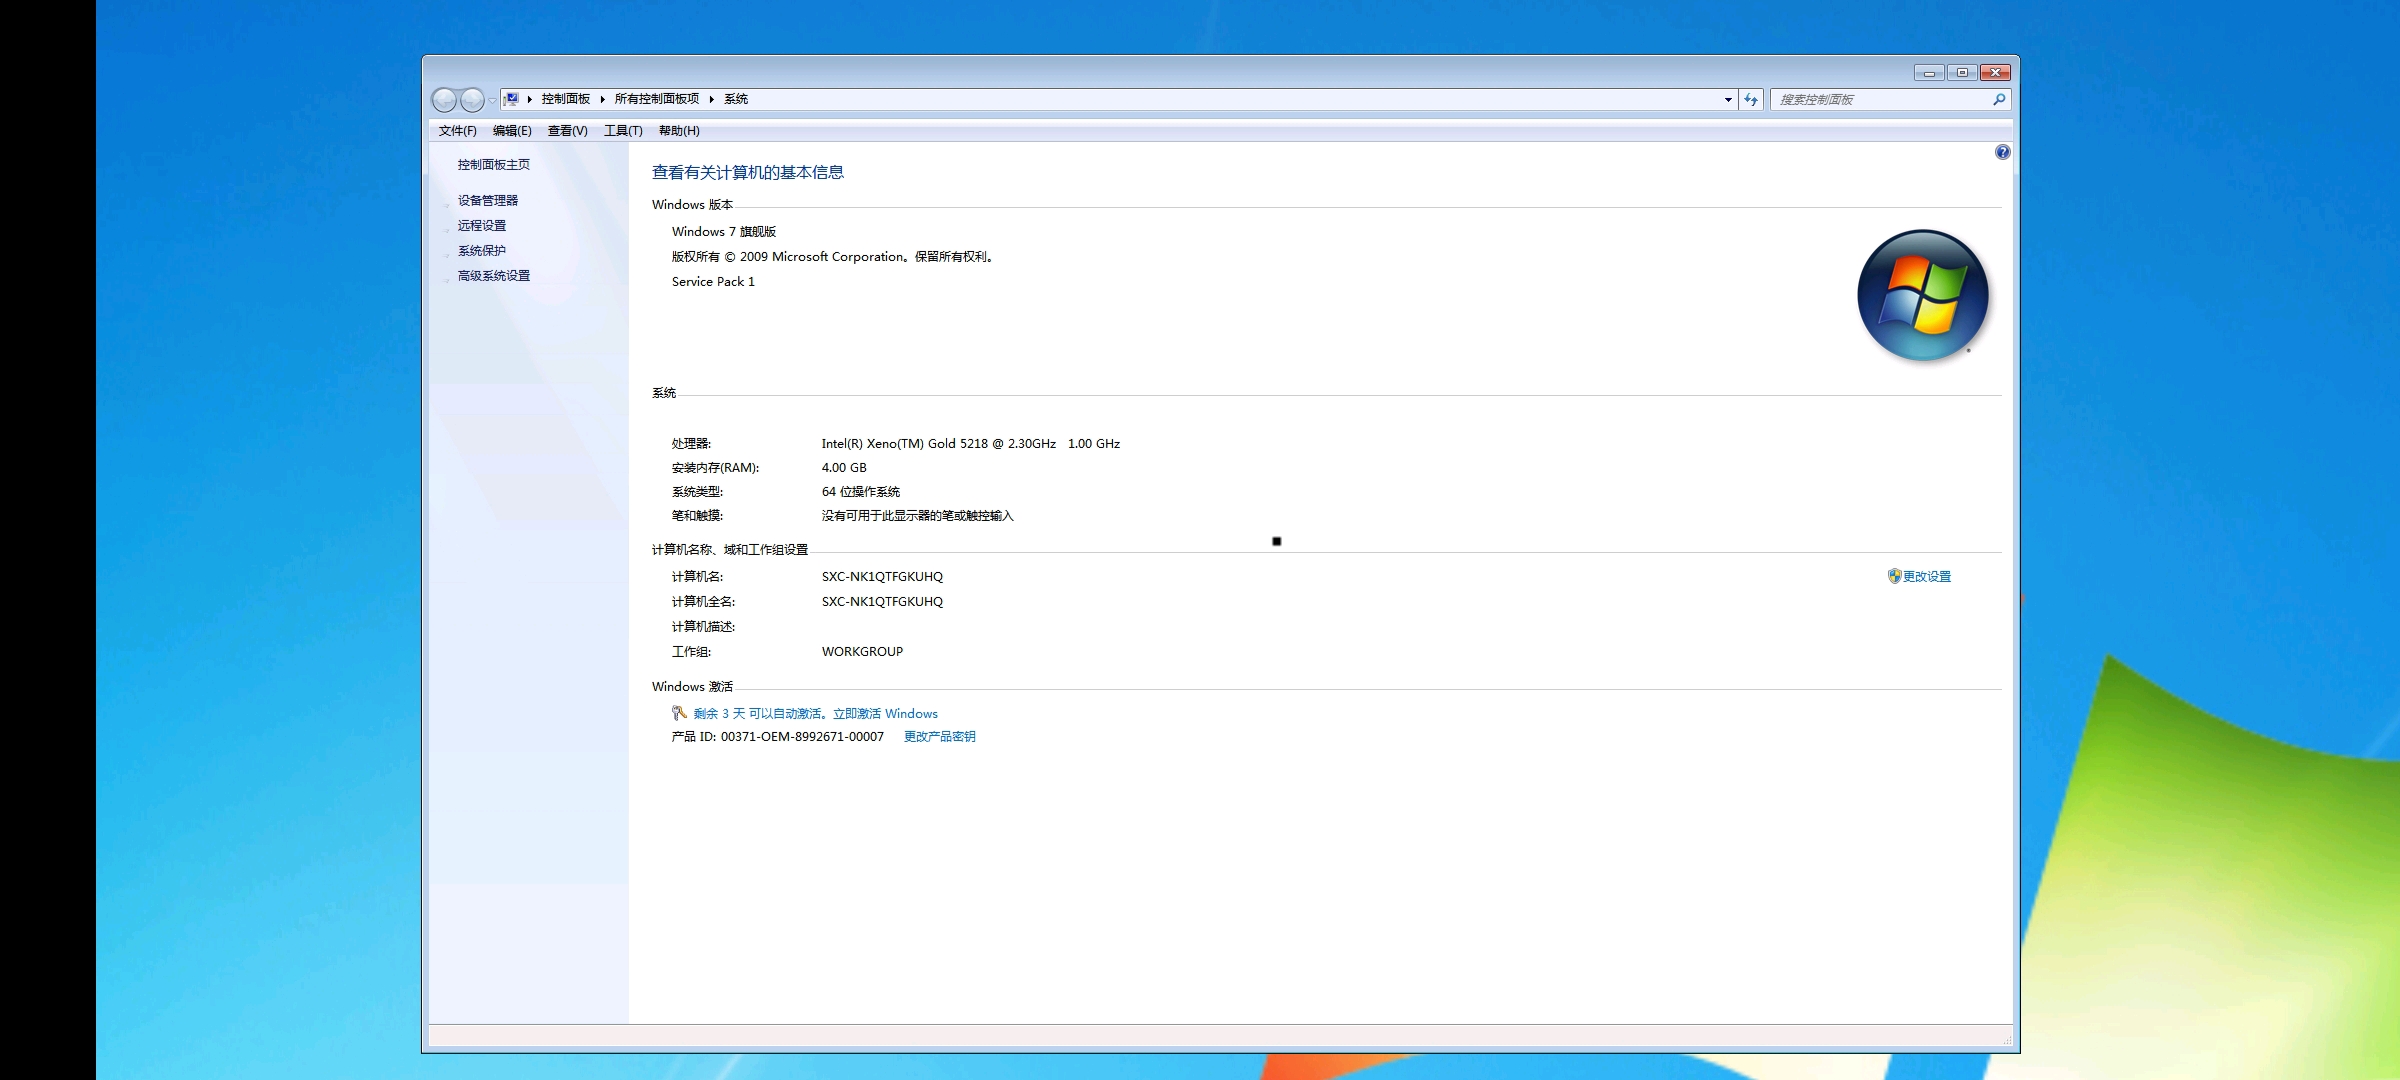Expand the arrow after 所有控制面板项 breadcrumb
The image size is (2400, 1080).
tap(712, 99)
